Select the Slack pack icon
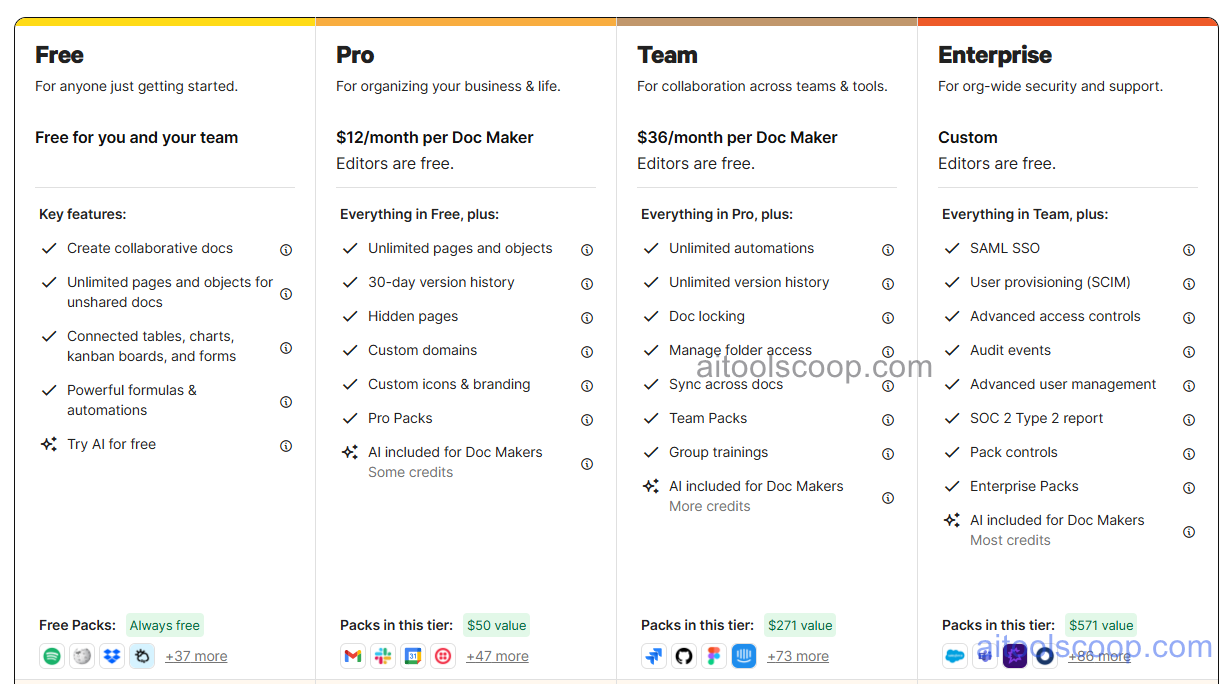Image resolution: width=1232 pixels, height=684 pixels. [x=383, y=656]
